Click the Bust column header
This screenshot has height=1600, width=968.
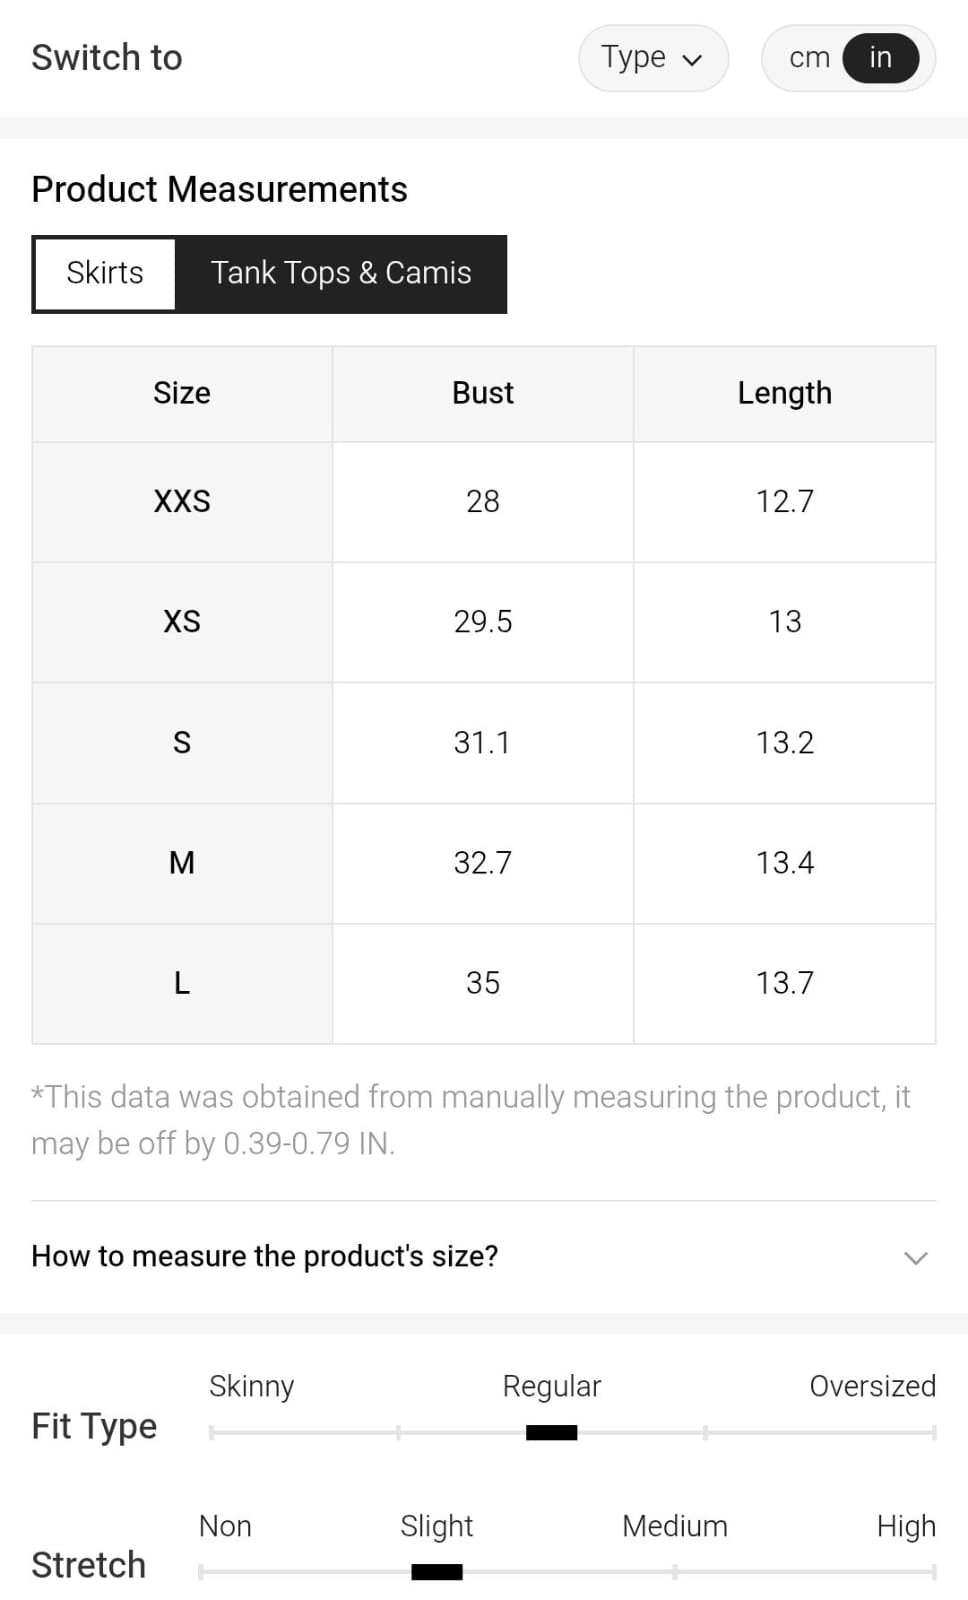click(483, 393)
